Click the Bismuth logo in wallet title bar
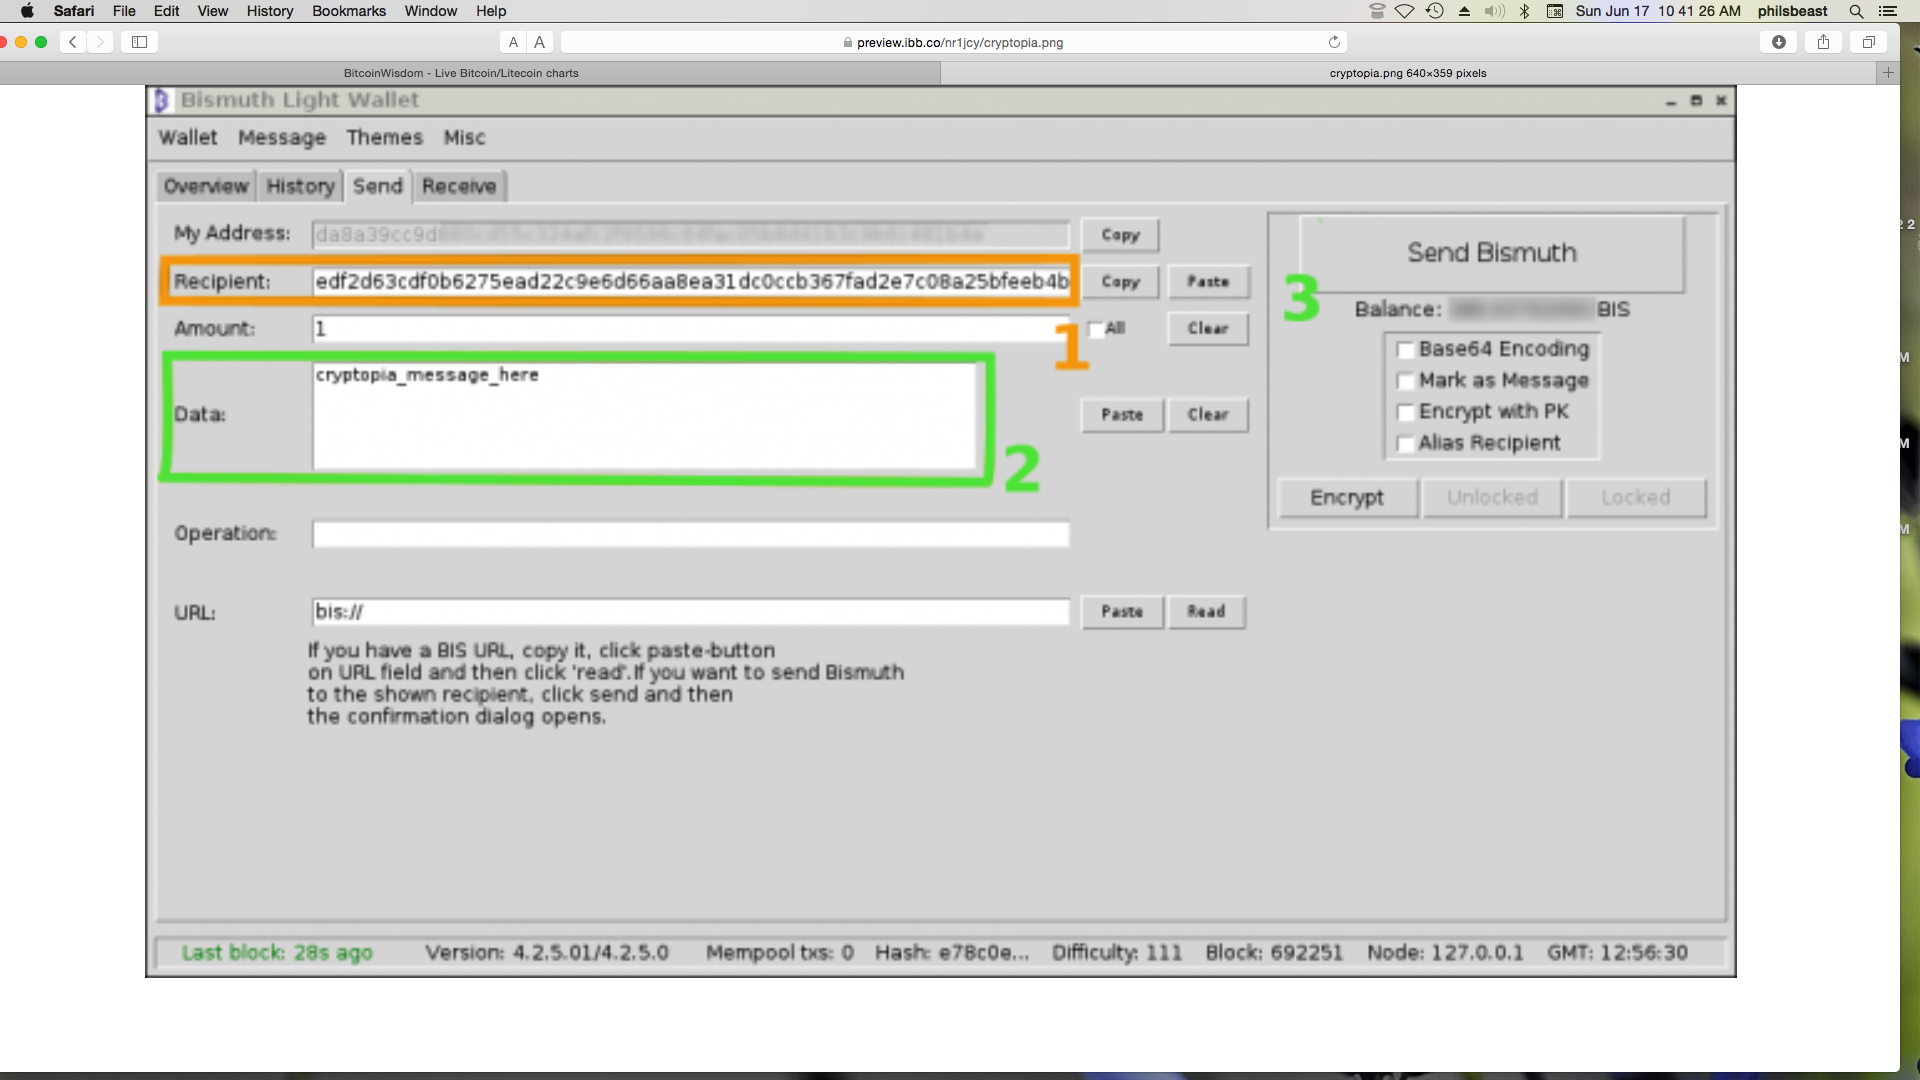Viewport: 1920px width, 1080px height. pos(161,100)
